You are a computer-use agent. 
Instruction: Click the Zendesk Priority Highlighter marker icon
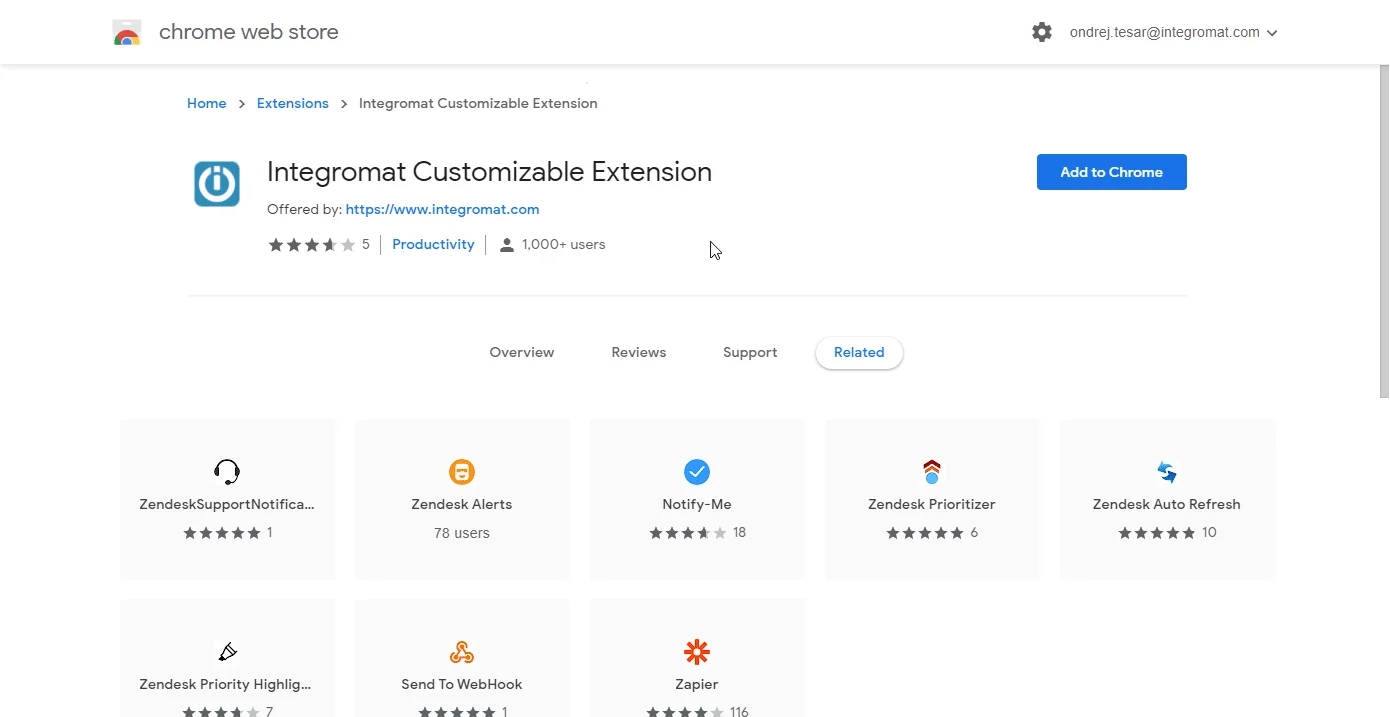[227, 652]
